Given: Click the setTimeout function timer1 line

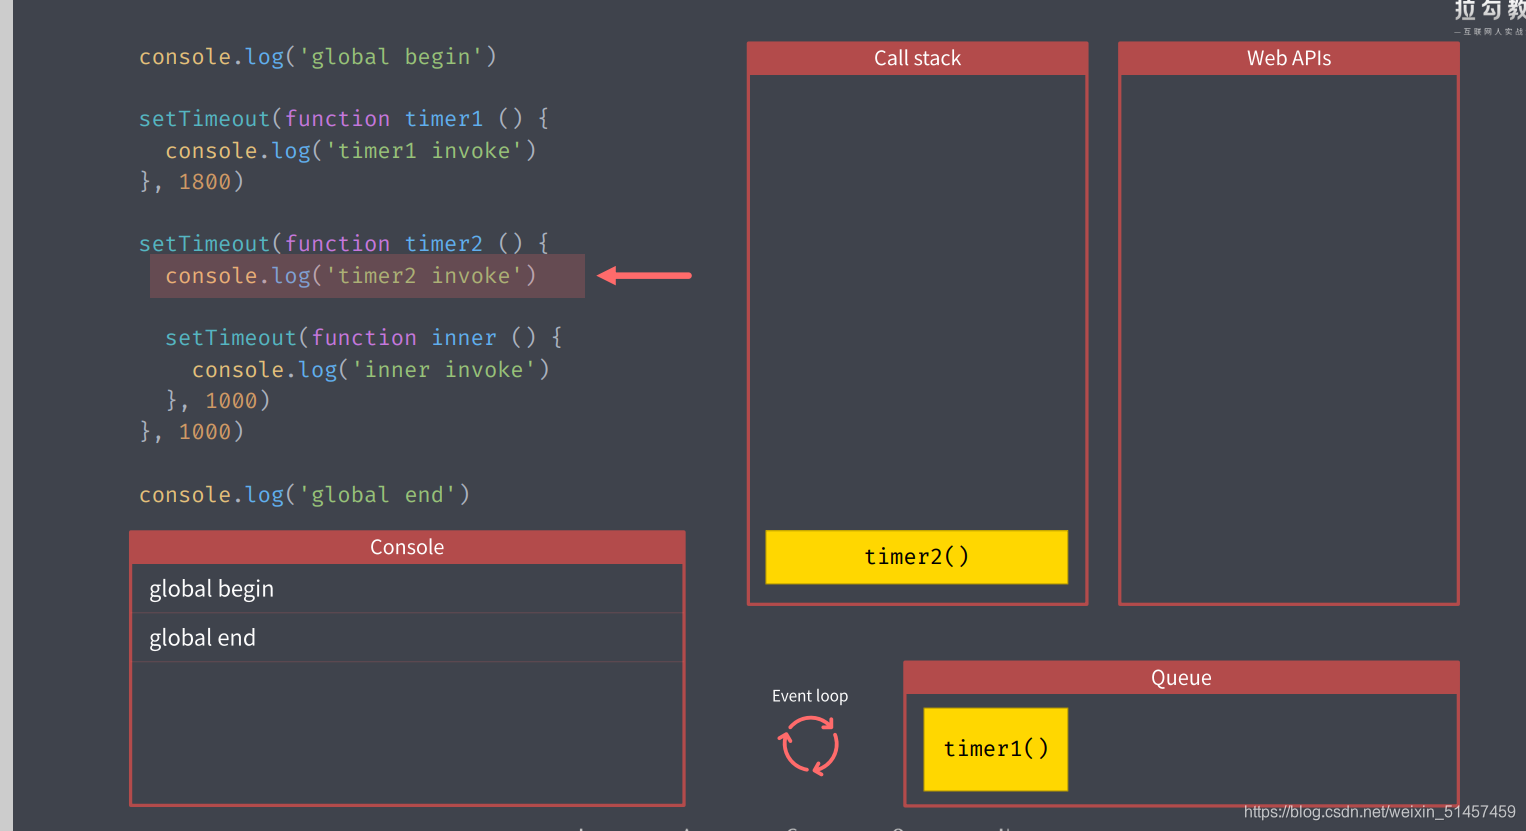Looking at the screenshot, I should pyautogui.click(x=344, y=119).
